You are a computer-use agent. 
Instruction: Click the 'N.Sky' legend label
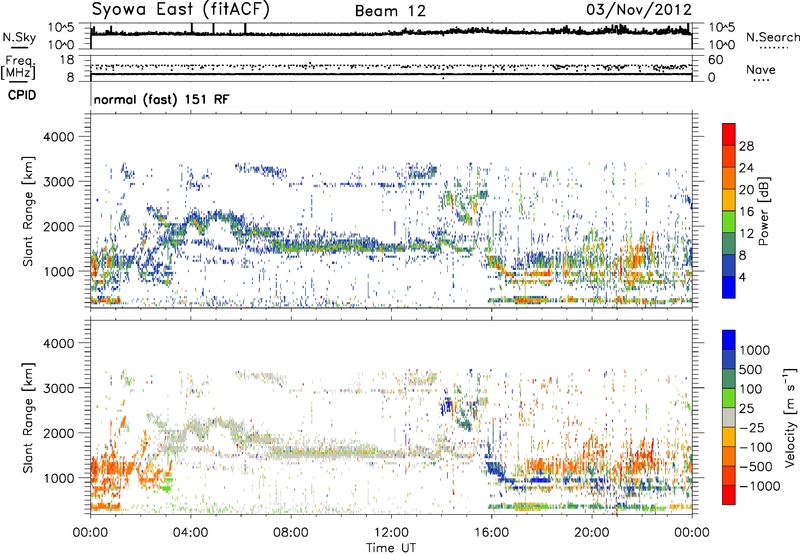click(19, 37)
